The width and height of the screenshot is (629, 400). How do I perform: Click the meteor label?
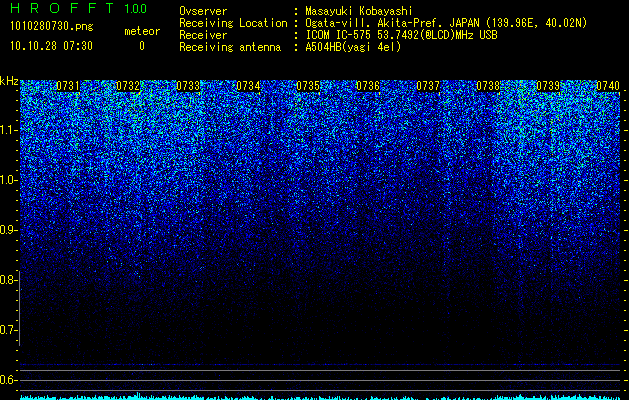pos(142,31)
